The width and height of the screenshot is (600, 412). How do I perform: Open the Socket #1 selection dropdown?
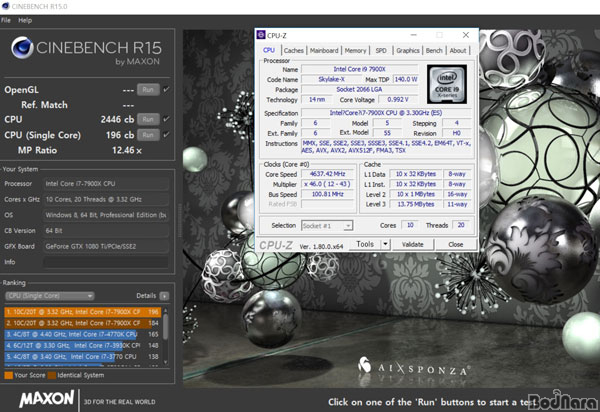pos(327,226)
